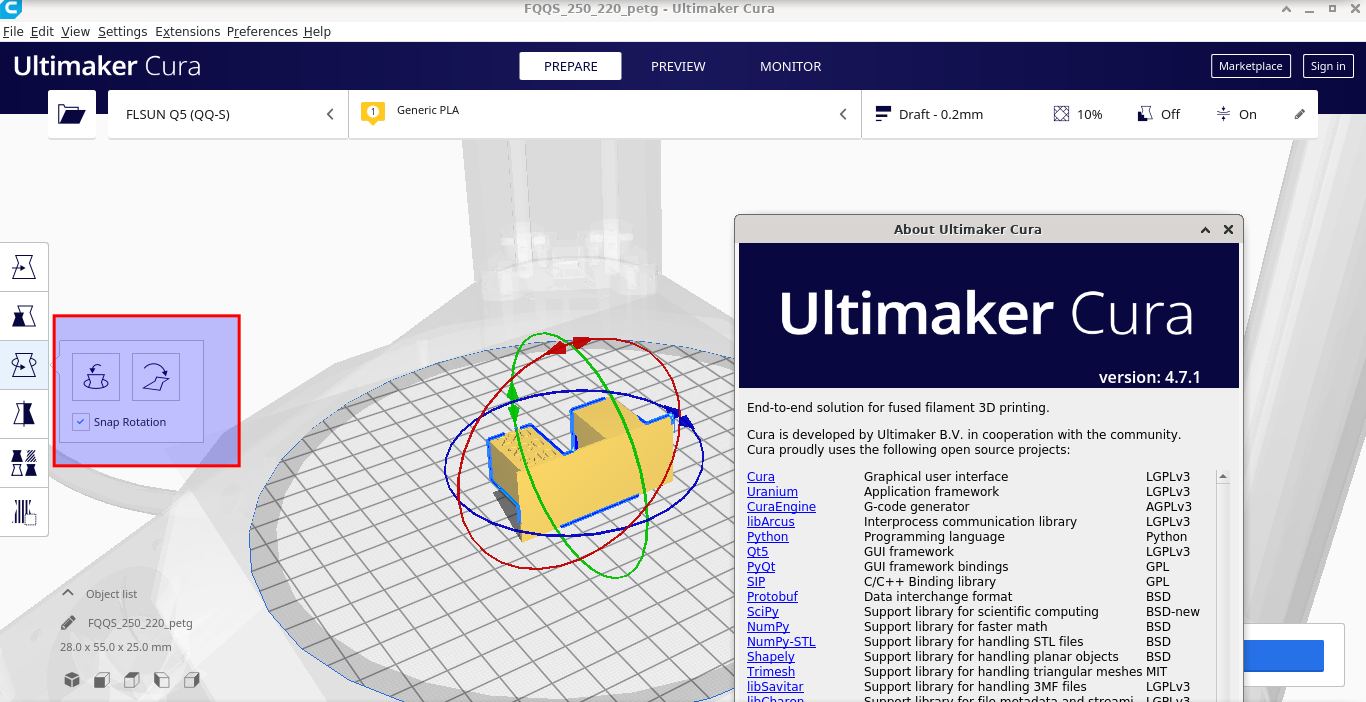
Task: Open the NumPy-STL project link
Action: pos(781,642)
